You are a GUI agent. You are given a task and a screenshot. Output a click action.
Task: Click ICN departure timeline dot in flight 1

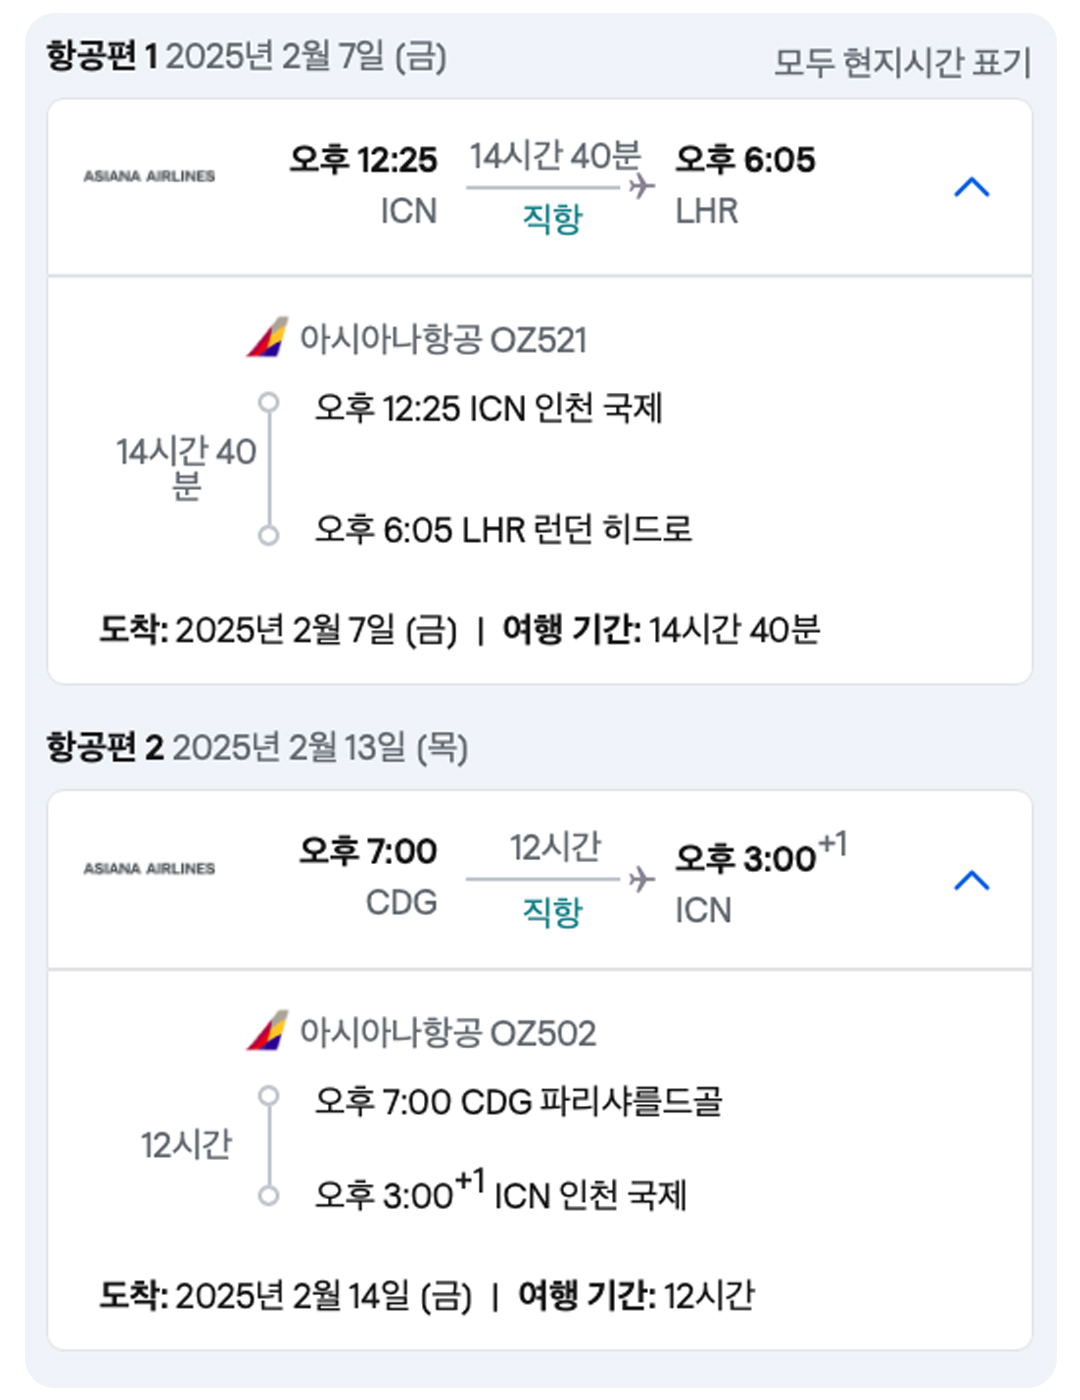coord(268,402)
